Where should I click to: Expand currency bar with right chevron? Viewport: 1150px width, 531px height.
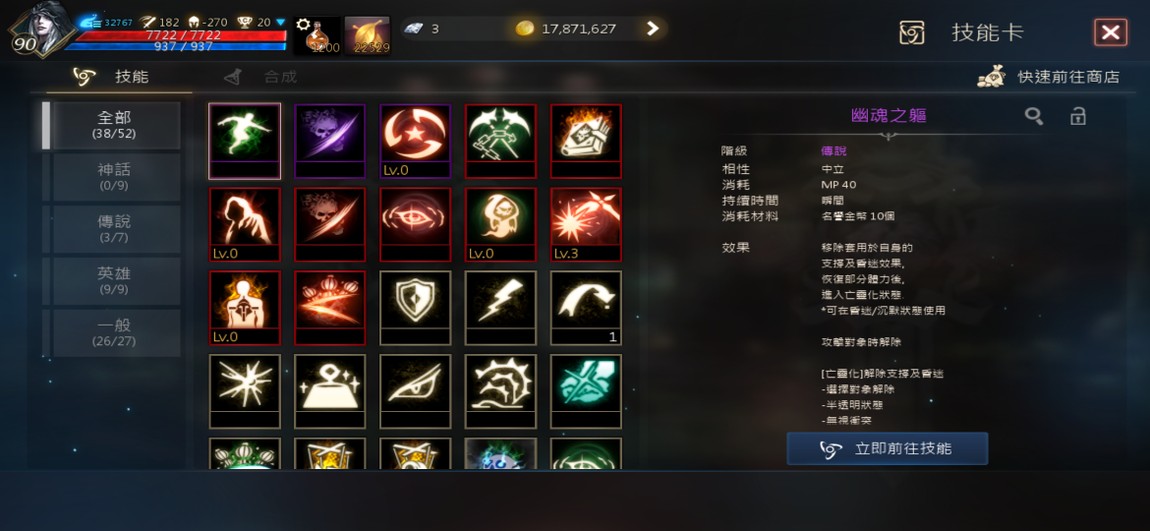pos(652,29)
